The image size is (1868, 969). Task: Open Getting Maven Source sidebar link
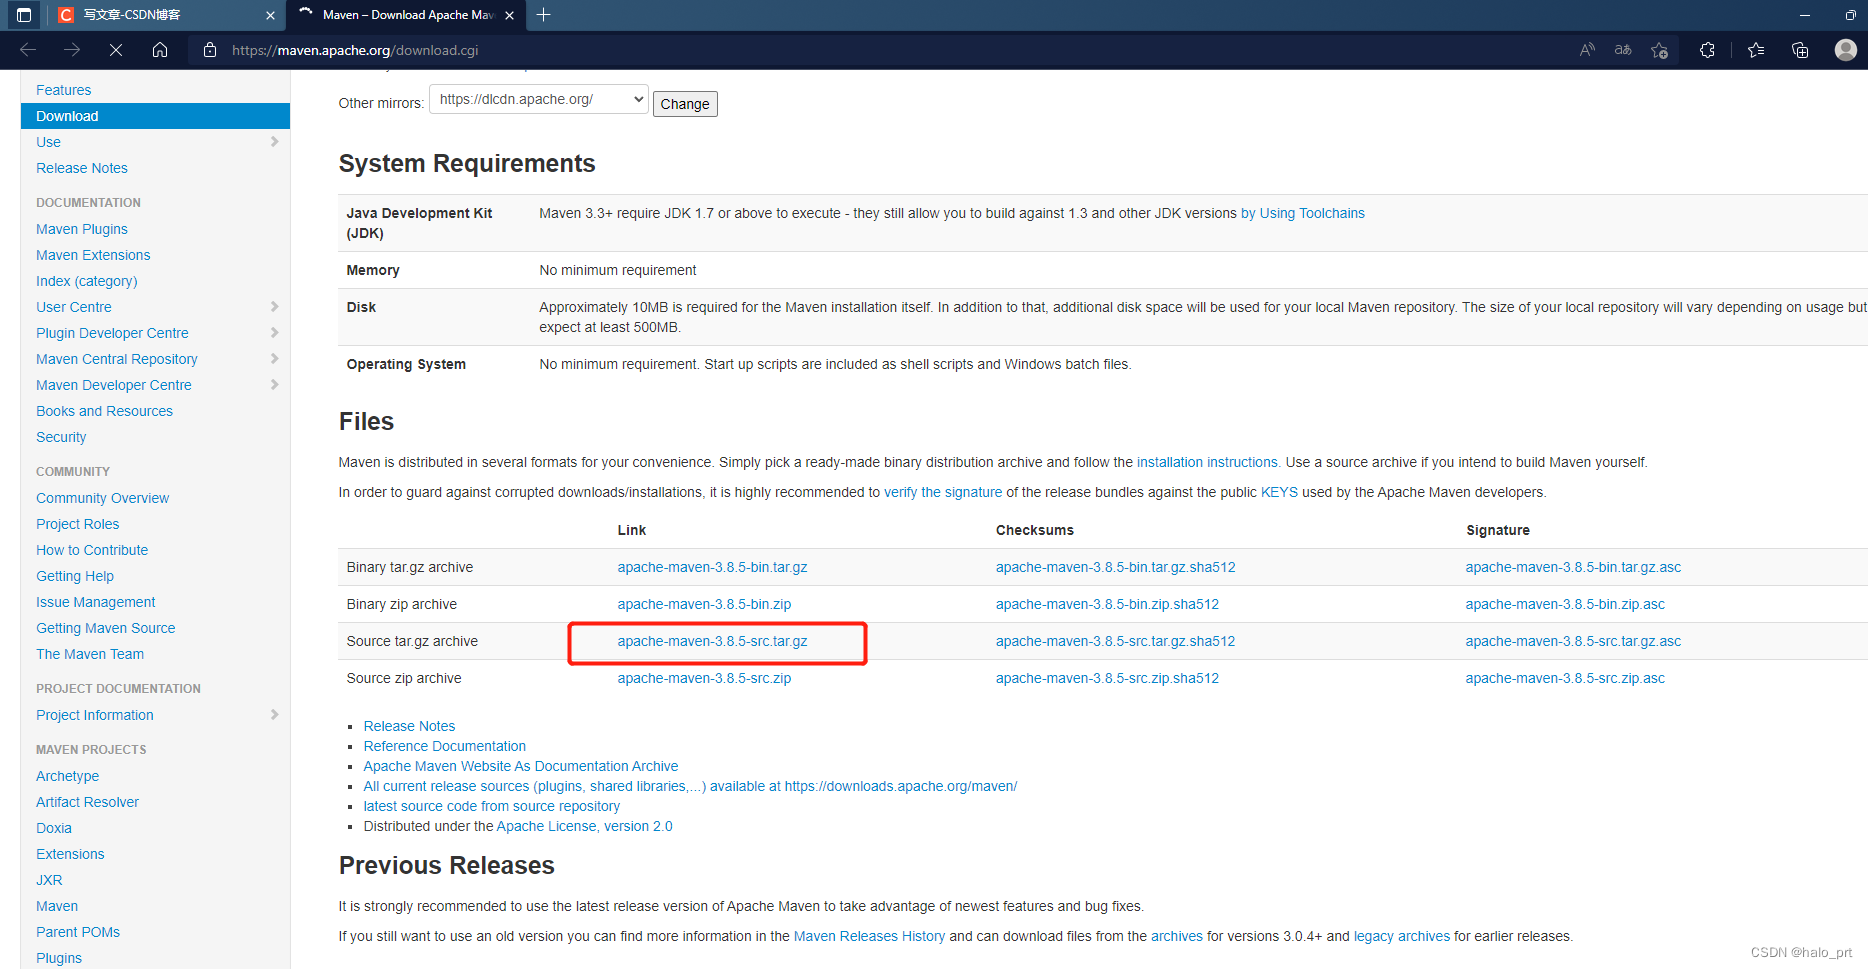coord(105,628)
